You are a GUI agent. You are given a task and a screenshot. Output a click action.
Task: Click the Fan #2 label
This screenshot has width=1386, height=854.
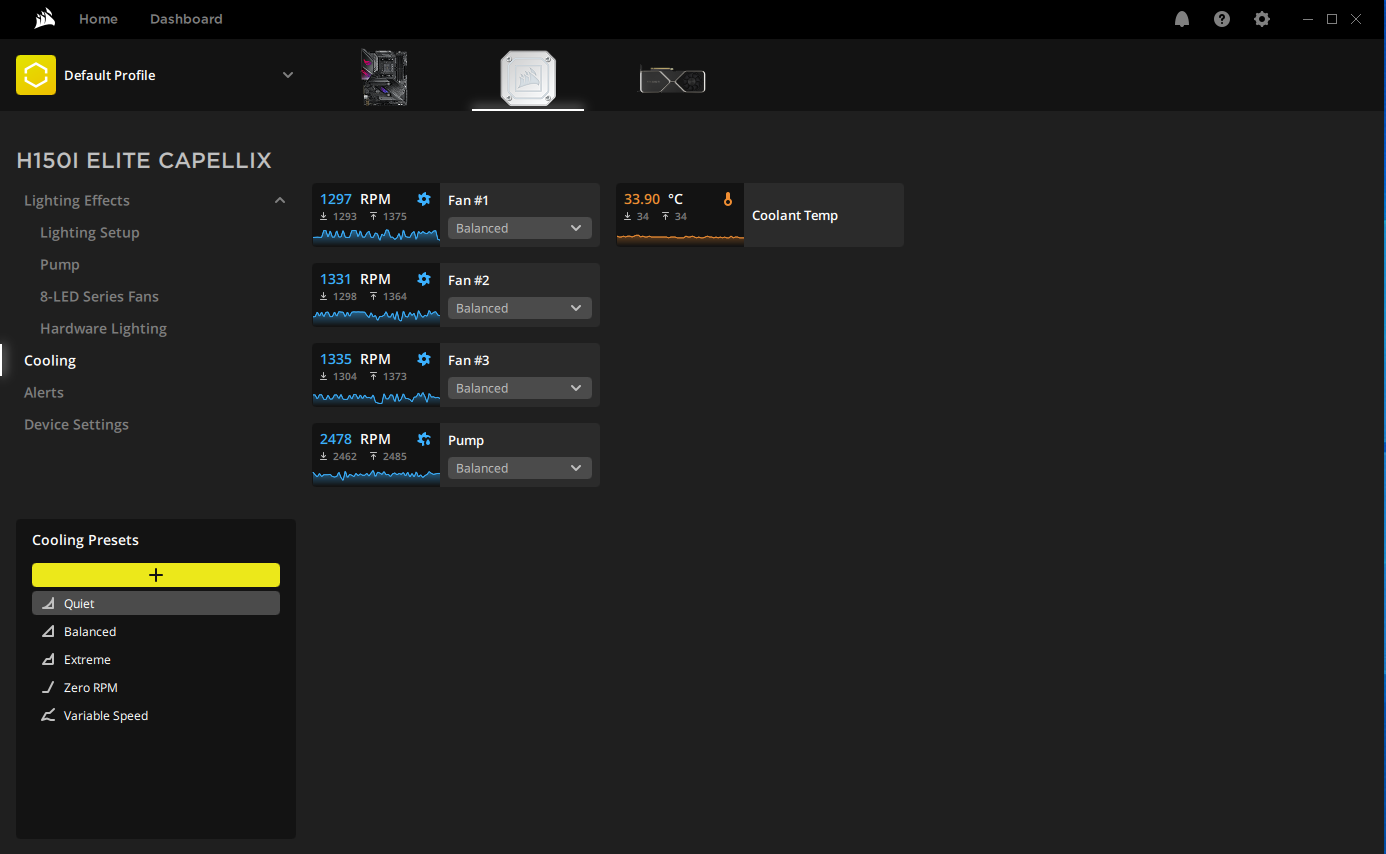tap(469, 280)
